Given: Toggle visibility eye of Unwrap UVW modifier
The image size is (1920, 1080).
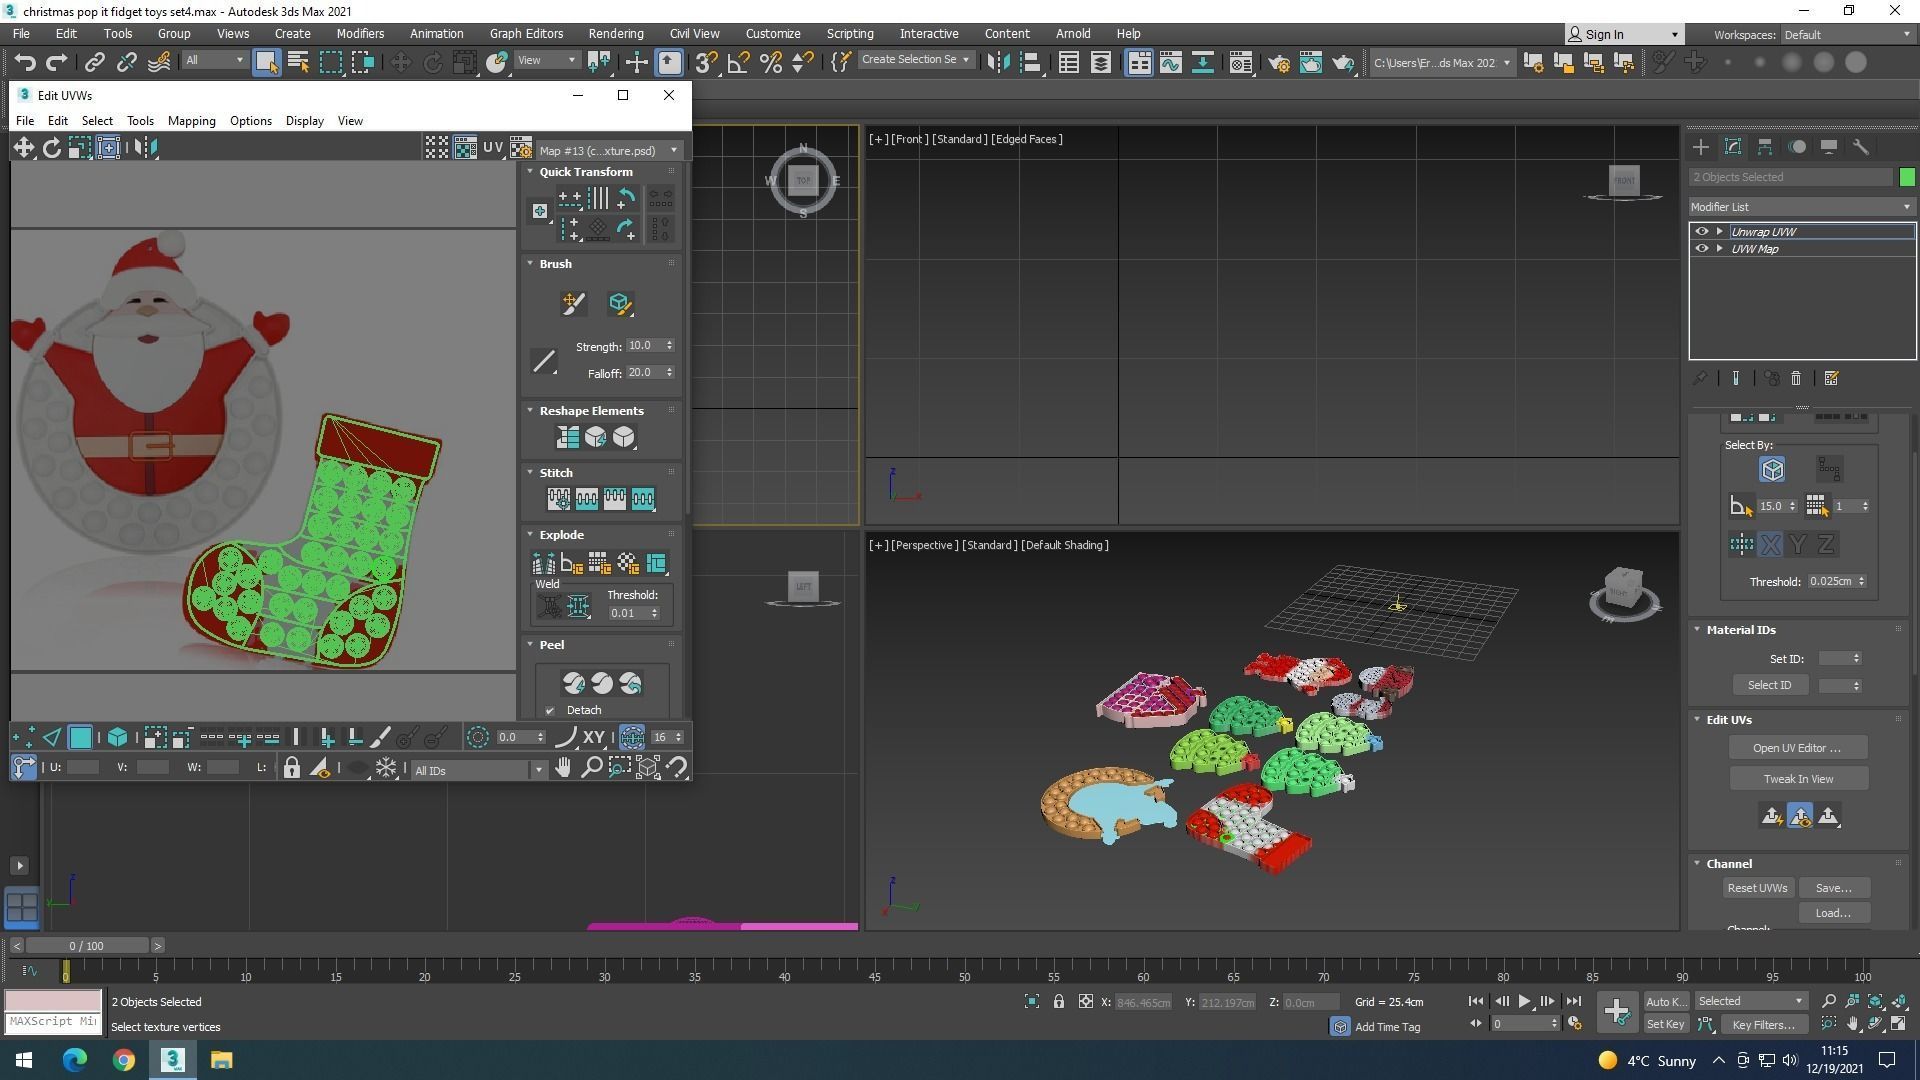Looking at the screenshot, I should pyautogui.click(x=1702, y=231).
